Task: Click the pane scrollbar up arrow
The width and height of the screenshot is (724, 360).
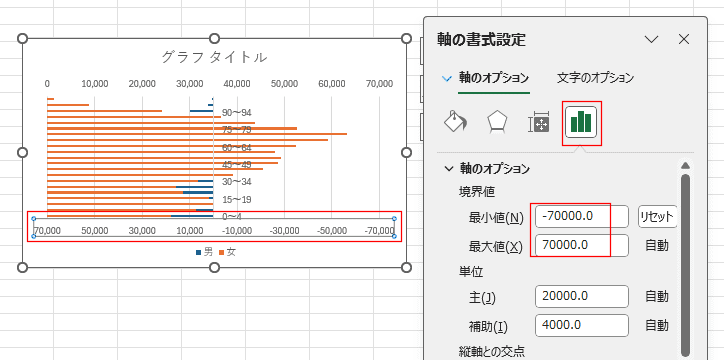Action: tap(686, 165)
